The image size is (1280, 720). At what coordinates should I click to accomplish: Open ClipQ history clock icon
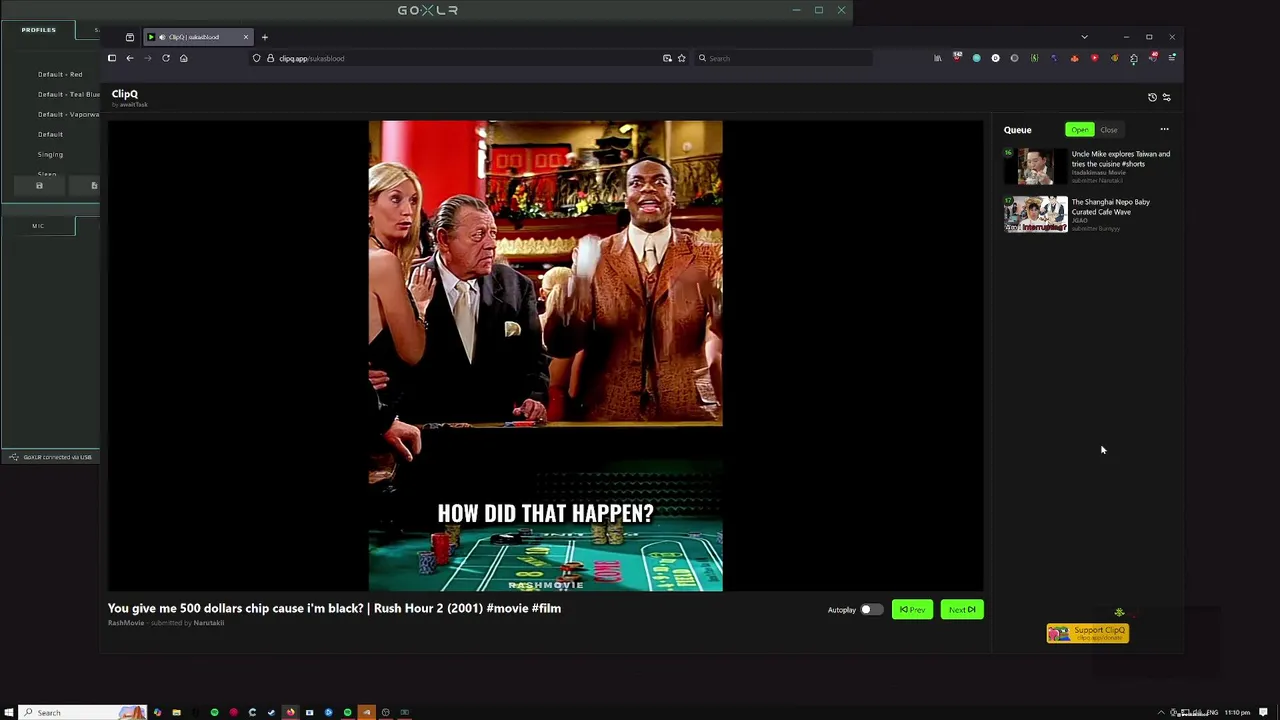point(1152,97)
